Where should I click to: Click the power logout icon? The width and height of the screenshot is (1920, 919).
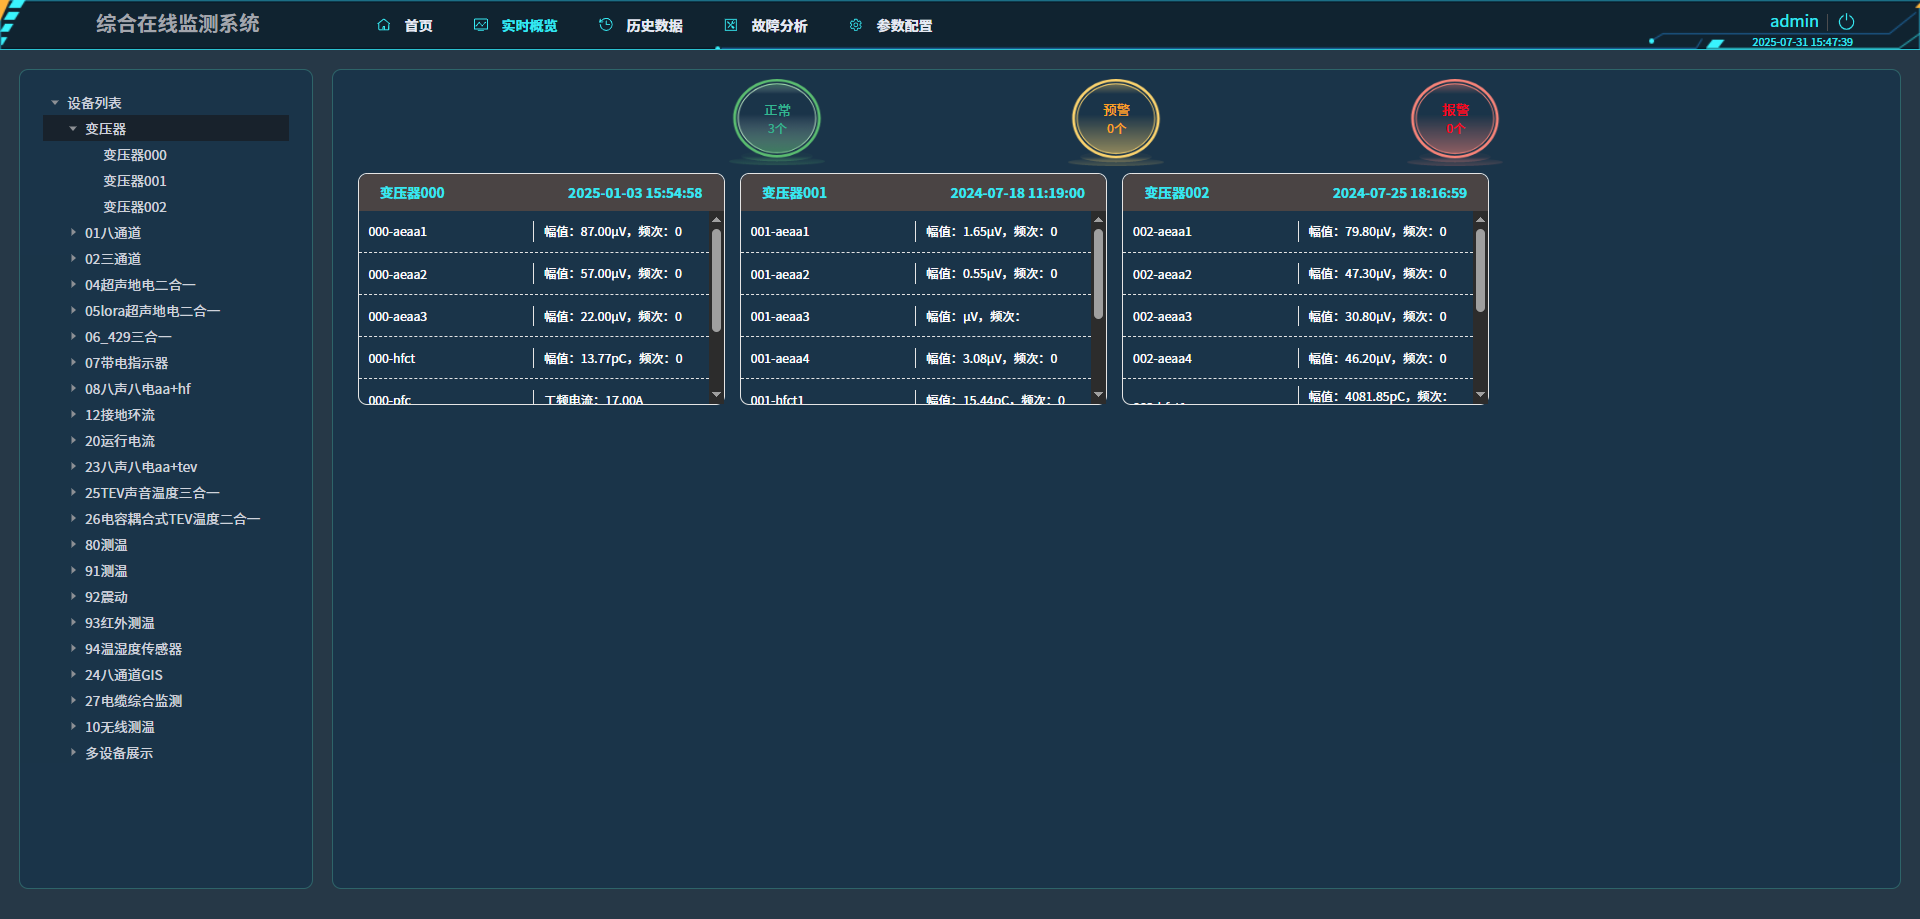(x=1846, y=21)
